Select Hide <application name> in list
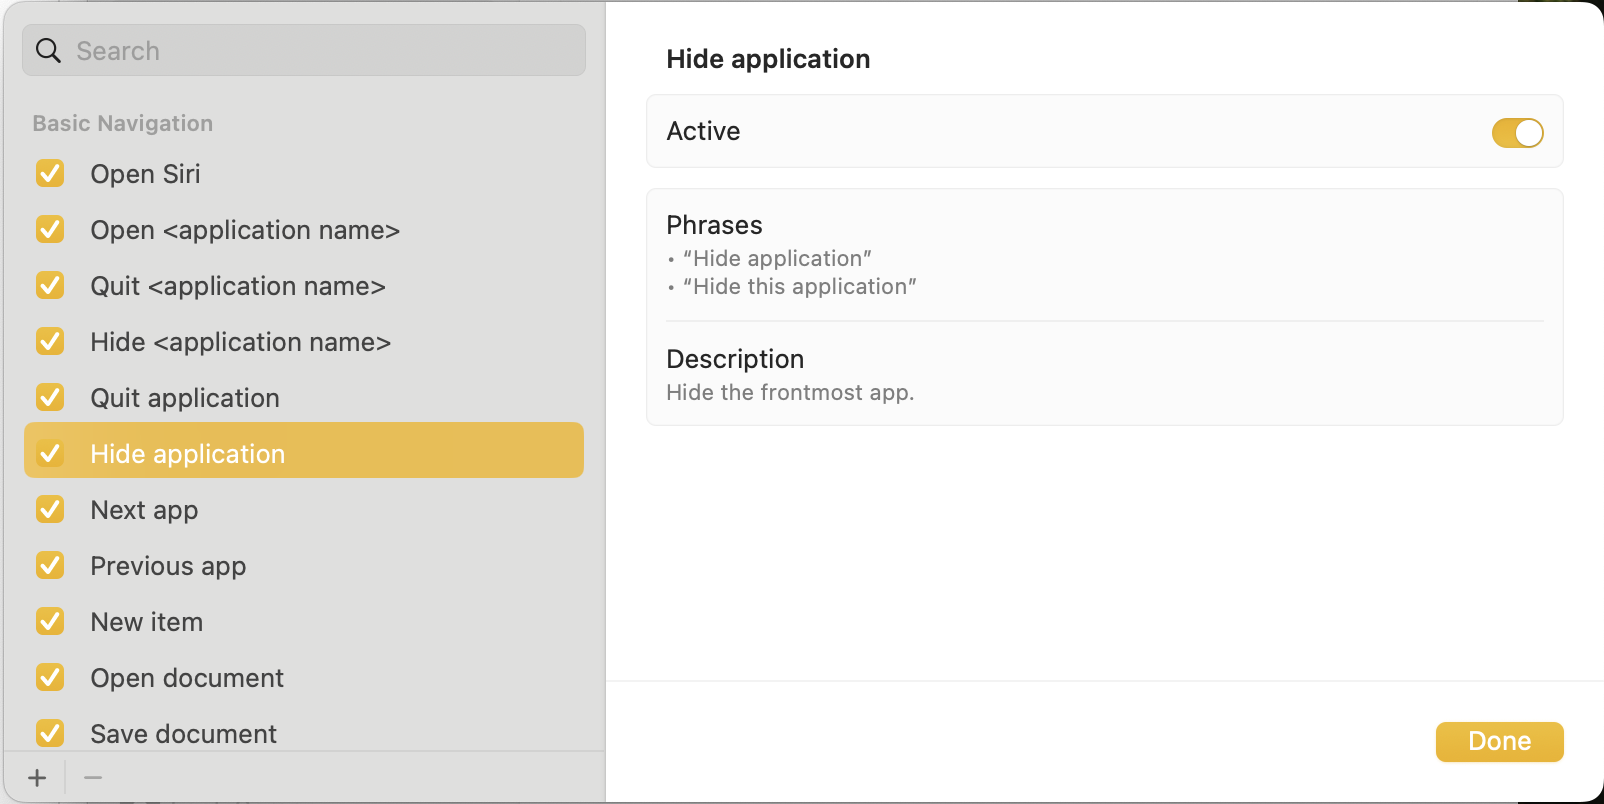The image size is (1604, 804). (x=240, y=342)
